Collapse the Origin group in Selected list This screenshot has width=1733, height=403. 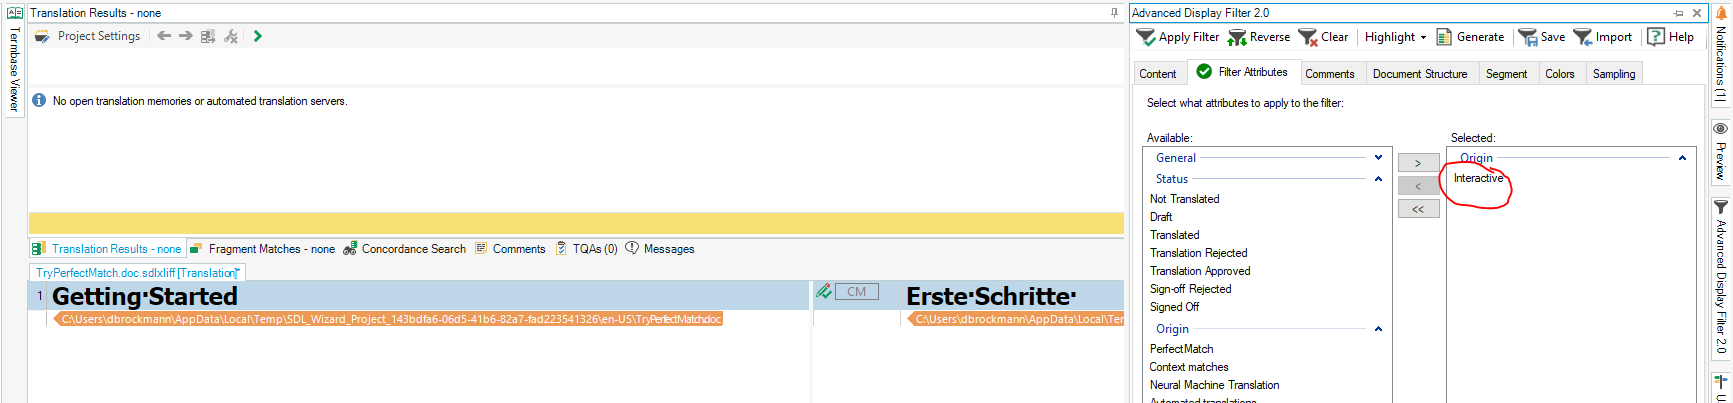click(x=1682, y=158)
